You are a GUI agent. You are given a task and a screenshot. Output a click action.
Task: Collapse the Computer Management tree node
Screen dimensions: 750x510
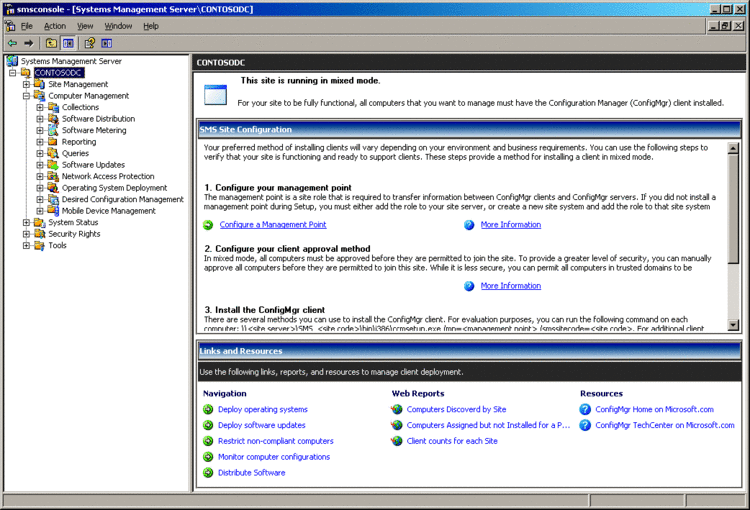(27, 96)
